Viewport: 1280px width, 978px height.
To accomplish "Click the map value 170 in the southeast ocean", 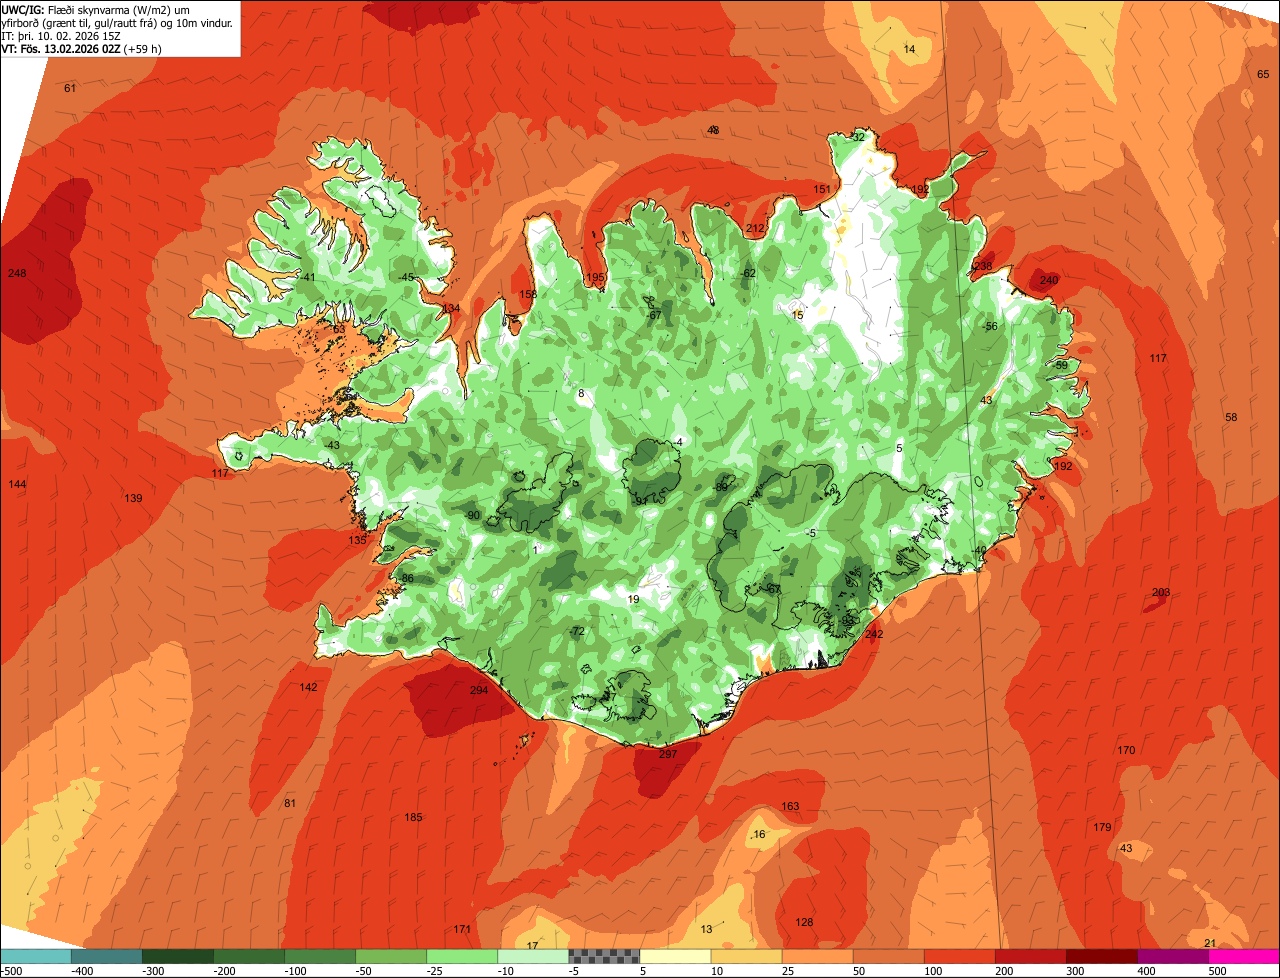I will 1127,750.
